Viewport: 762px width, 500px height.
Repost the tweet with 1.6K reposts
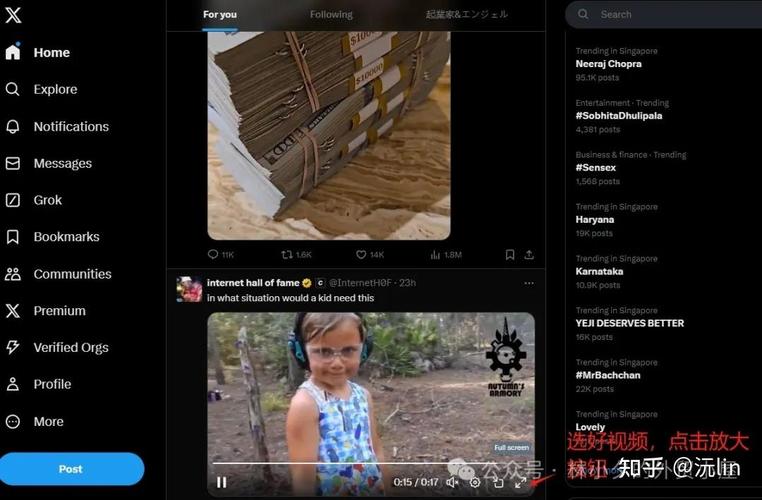(x=288, y=255)
